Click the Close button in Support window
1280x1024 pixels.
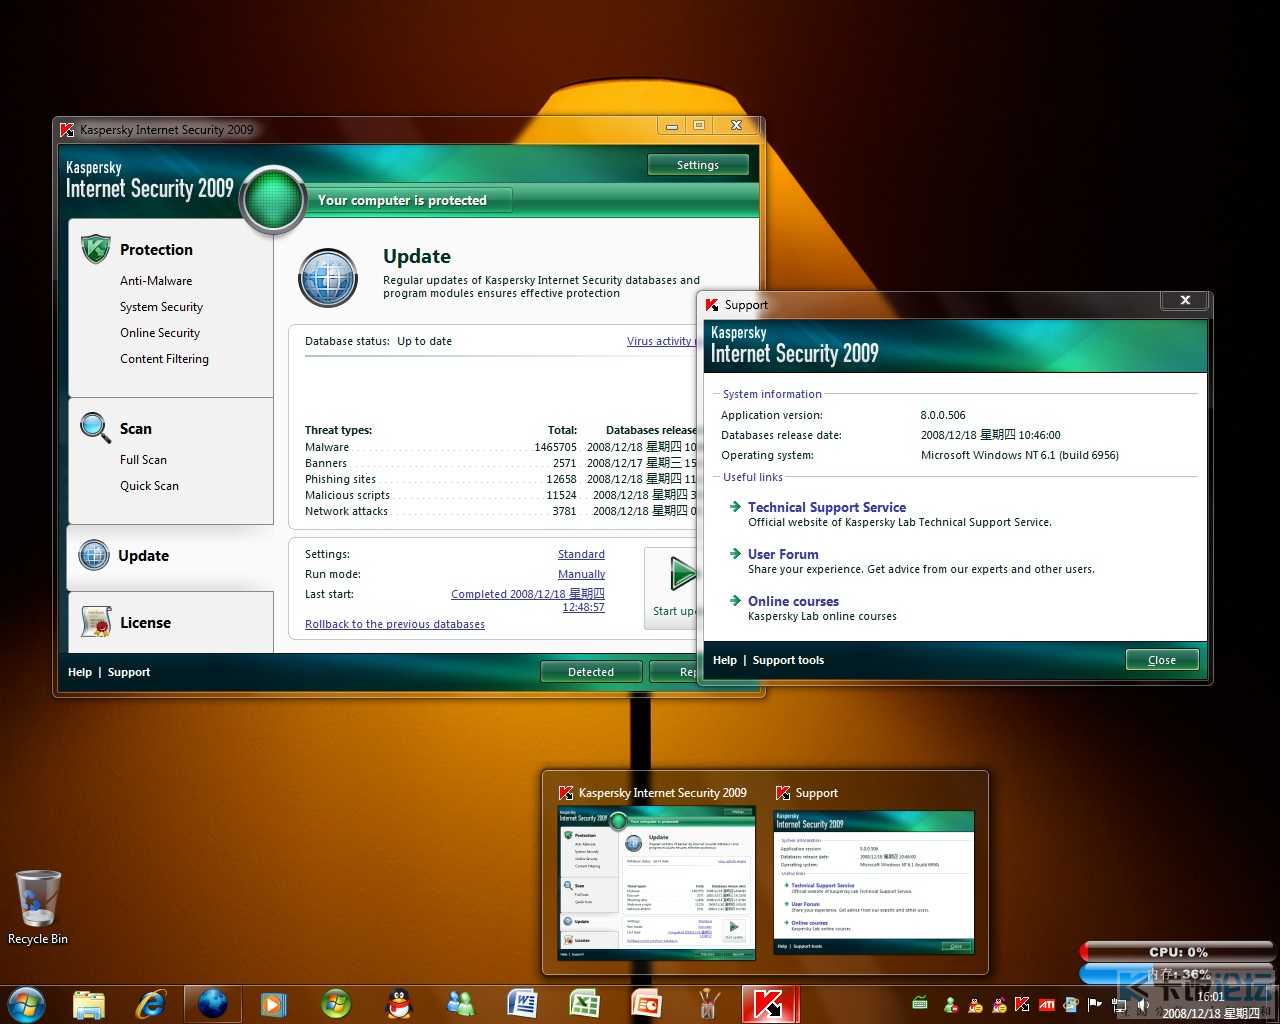coord(1161,660)
